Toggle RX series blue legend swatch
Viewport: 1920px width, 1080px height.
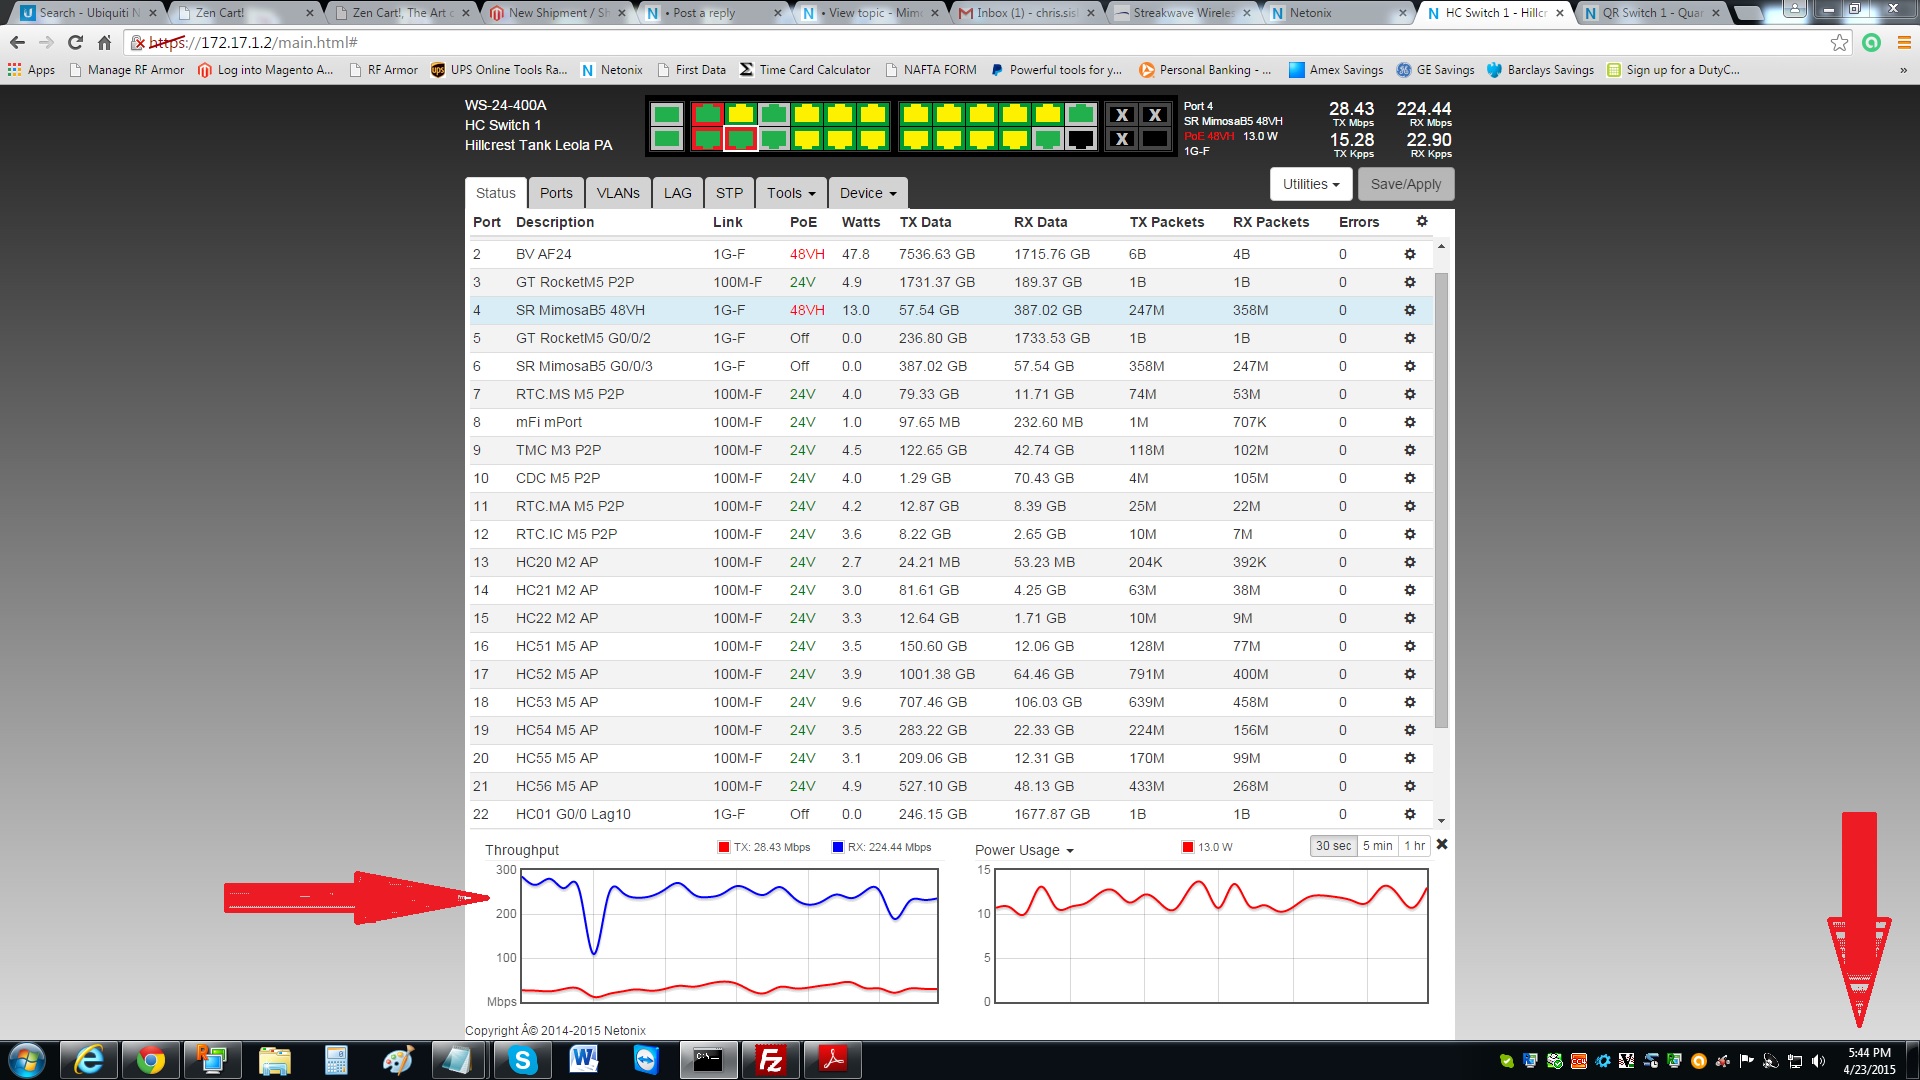[838, 847]
